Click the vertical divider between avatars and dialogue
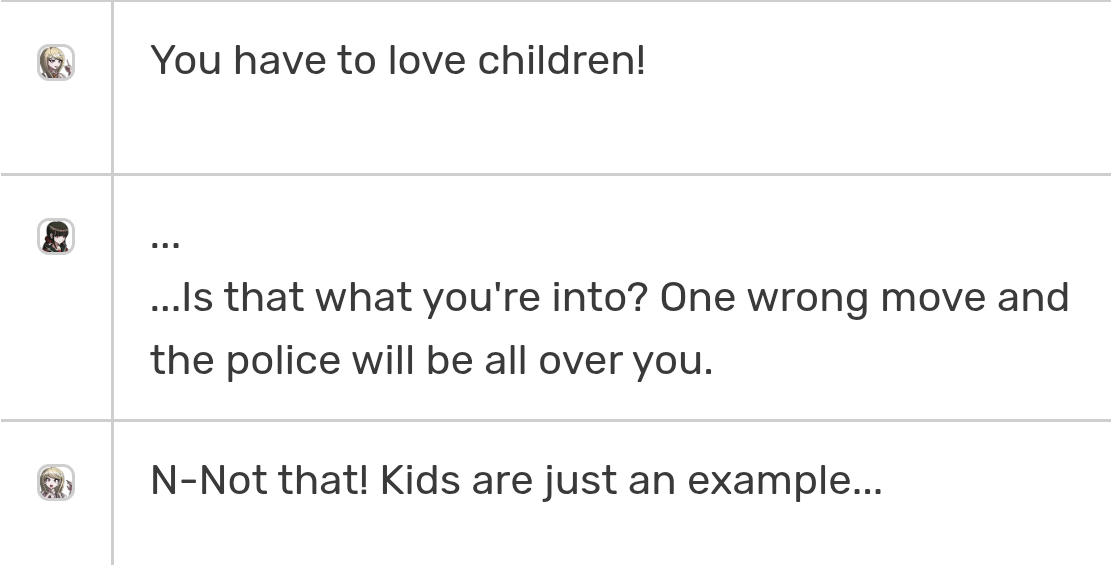The image size is (1120, 565). [112, 282]
